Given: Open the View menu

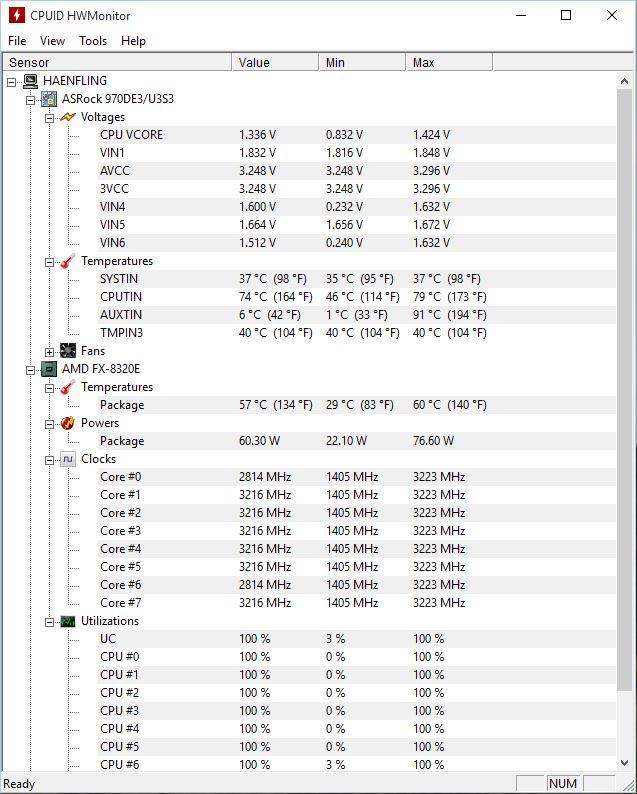Looking at the screenshot, I should pyautogui.click(x=52, y=41).
